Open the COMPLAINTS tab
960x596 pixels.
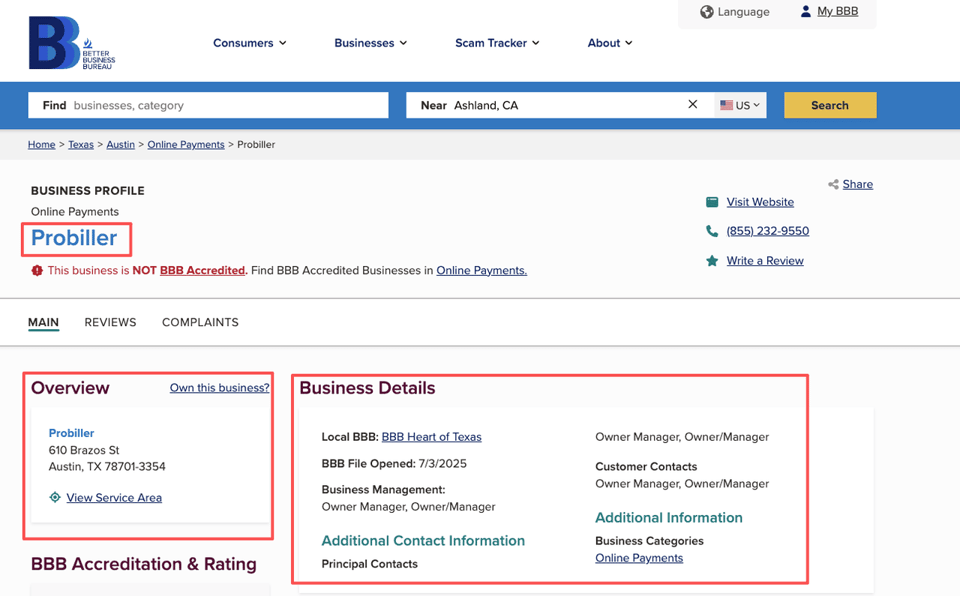pos(200,322)
